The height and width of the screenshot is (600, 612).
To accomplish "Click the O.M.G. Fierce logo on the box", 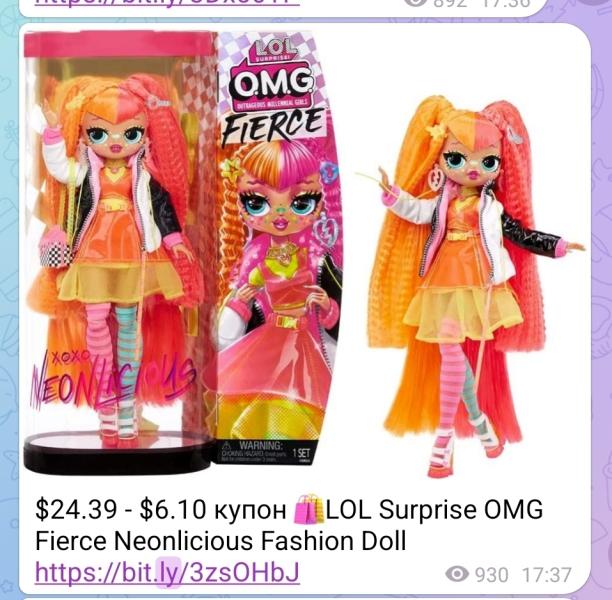I will [275, 103].
